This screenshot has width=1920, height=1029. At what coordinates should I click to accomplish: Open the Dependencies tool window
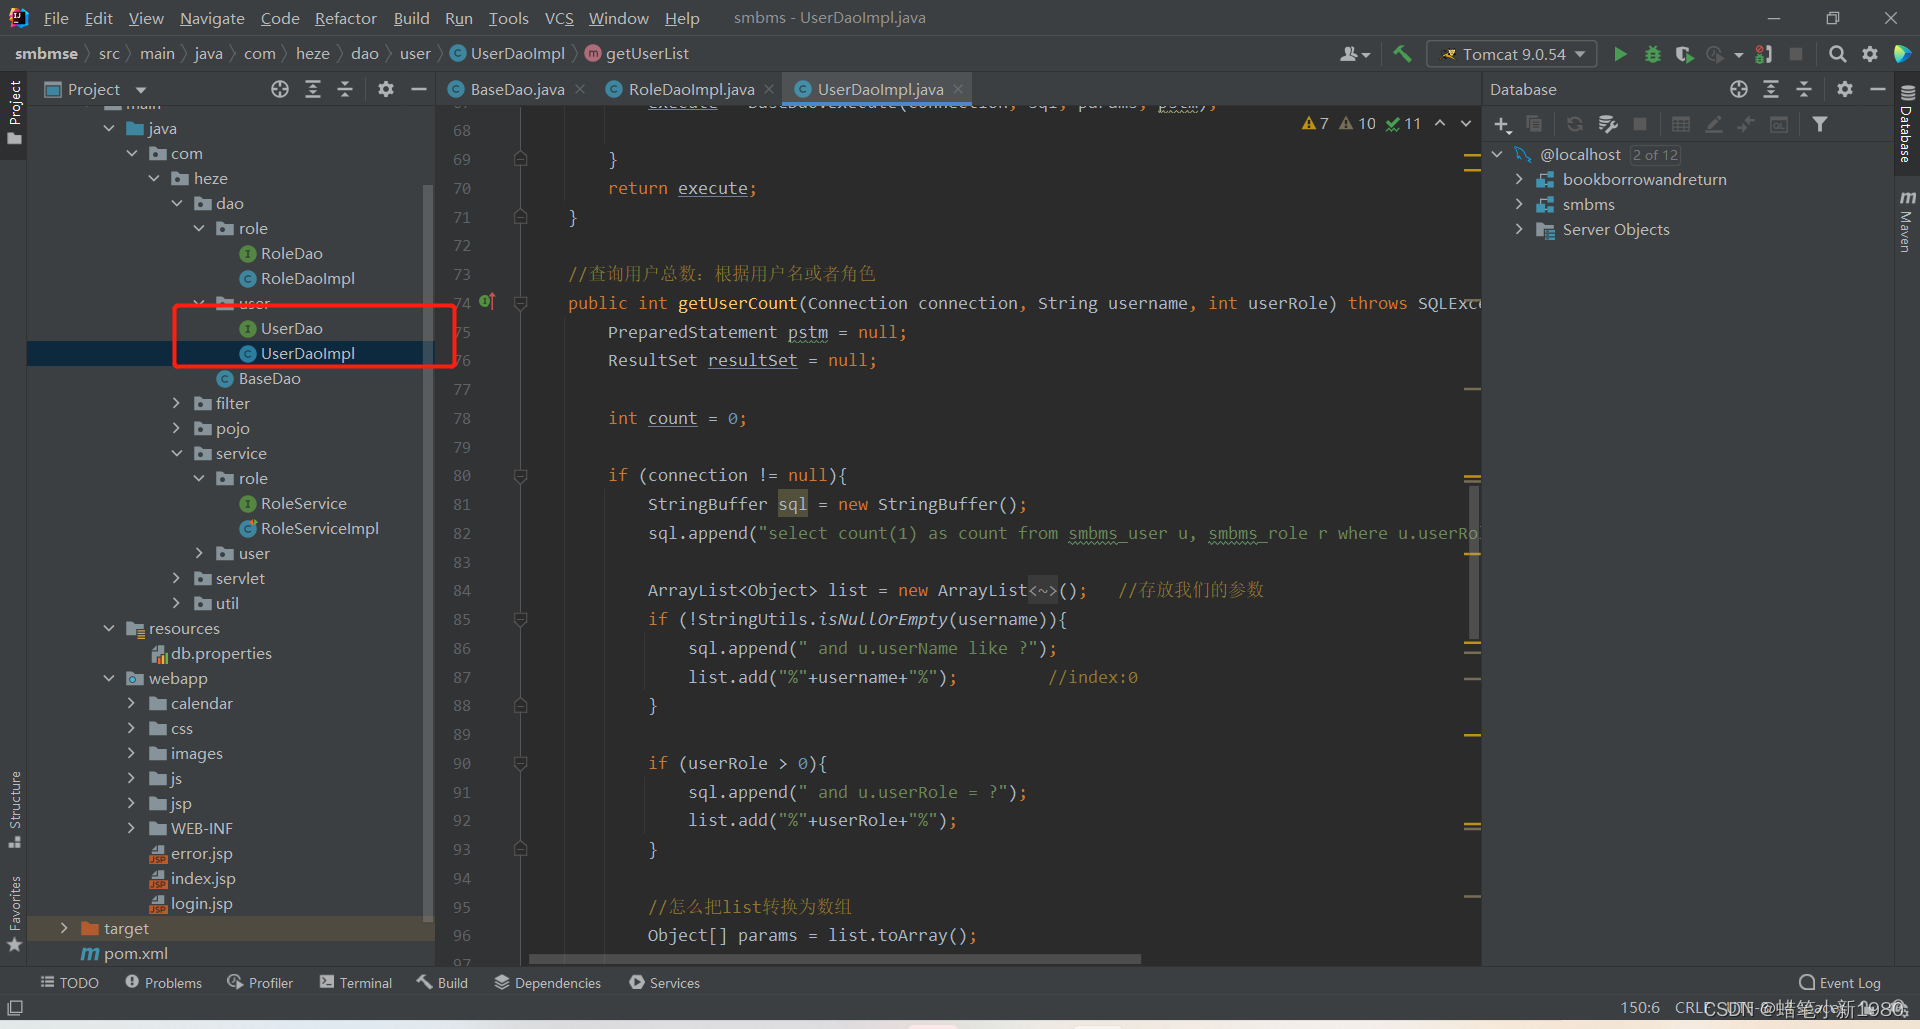548,983
